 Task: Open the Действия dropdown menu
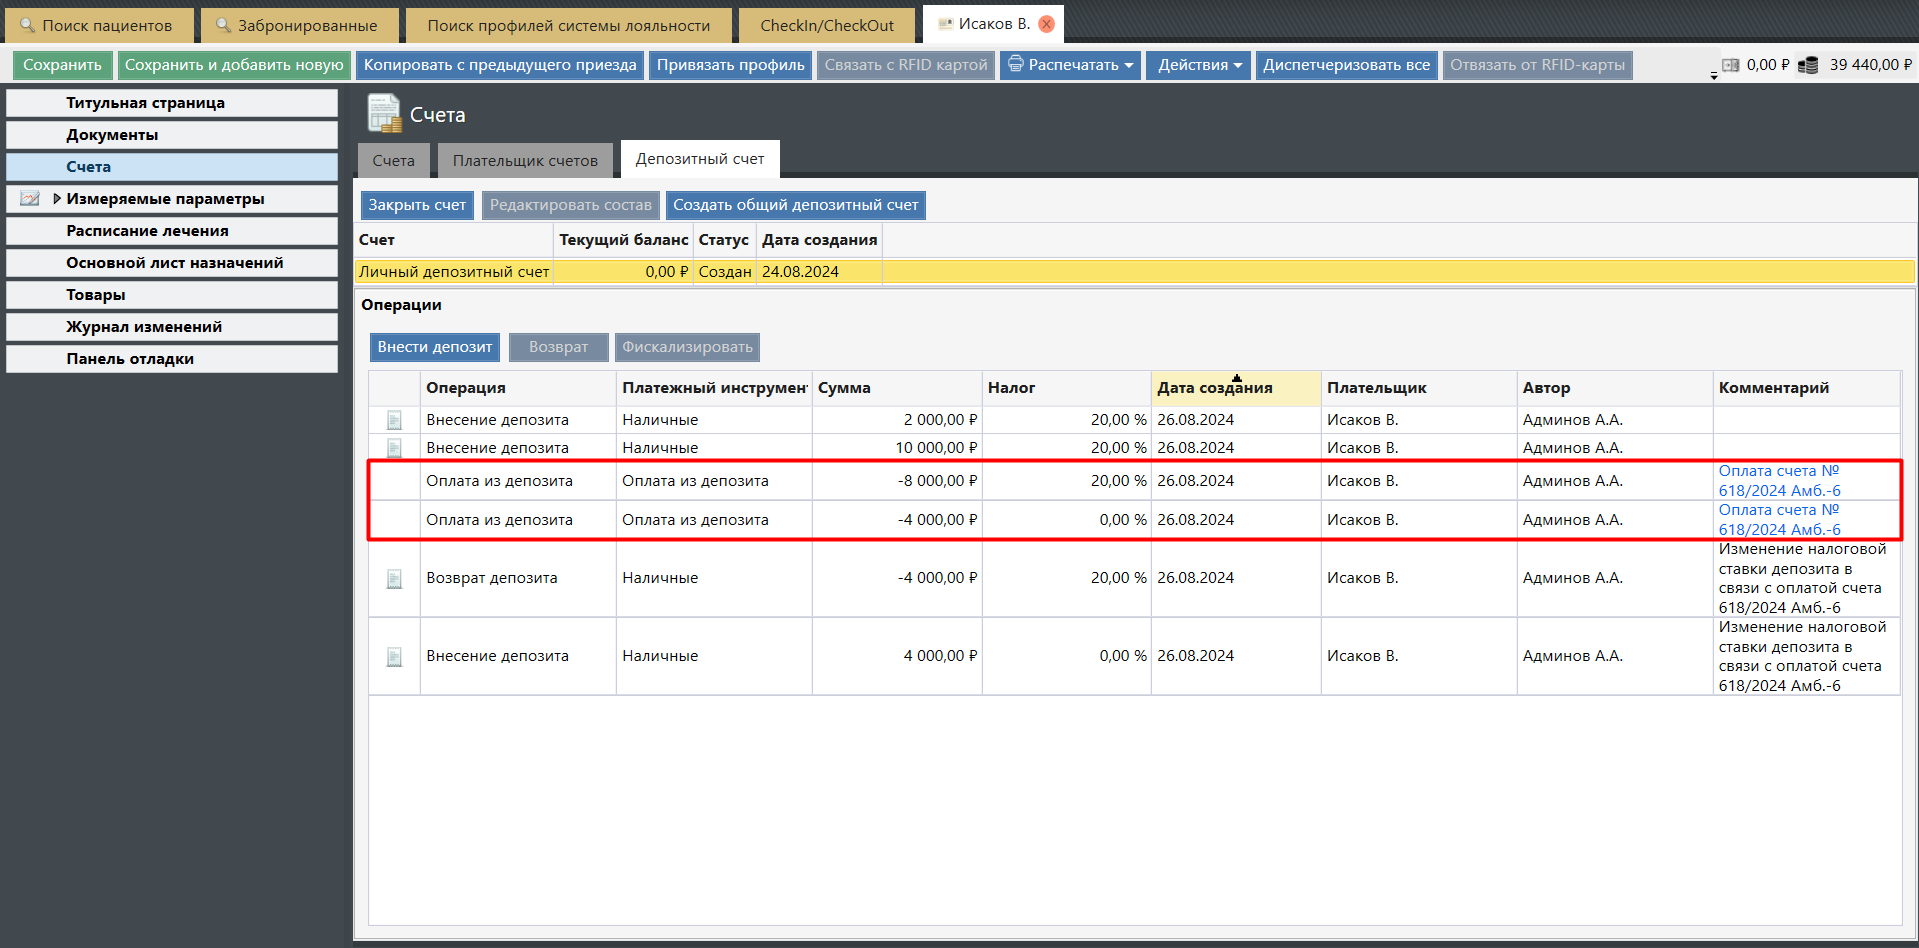(x=1198, y=65)
